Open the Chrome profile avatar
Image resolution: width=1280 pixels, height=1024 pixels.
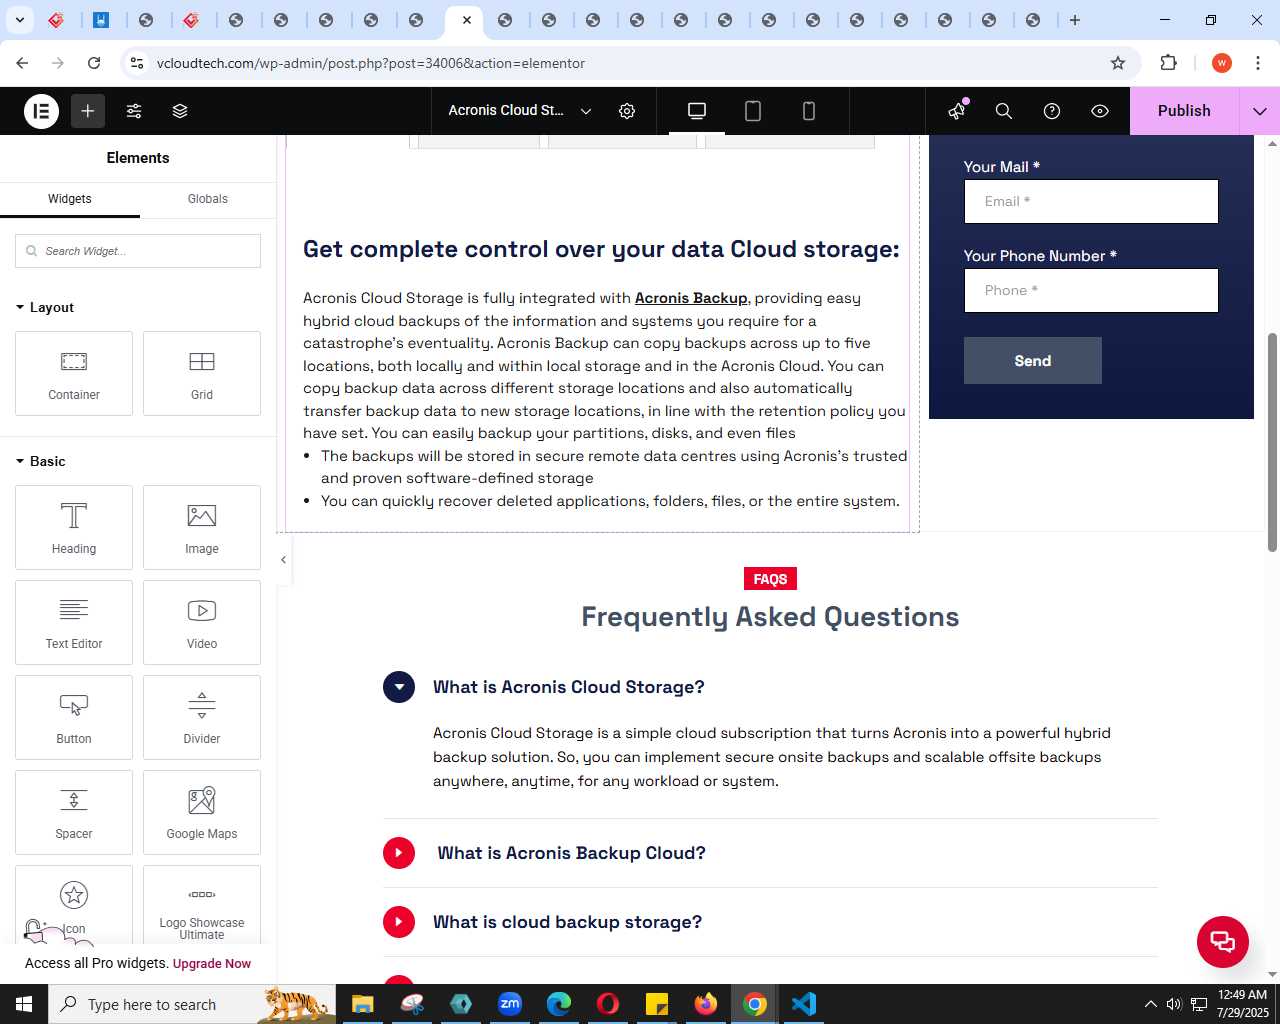tap(1222, 63)
